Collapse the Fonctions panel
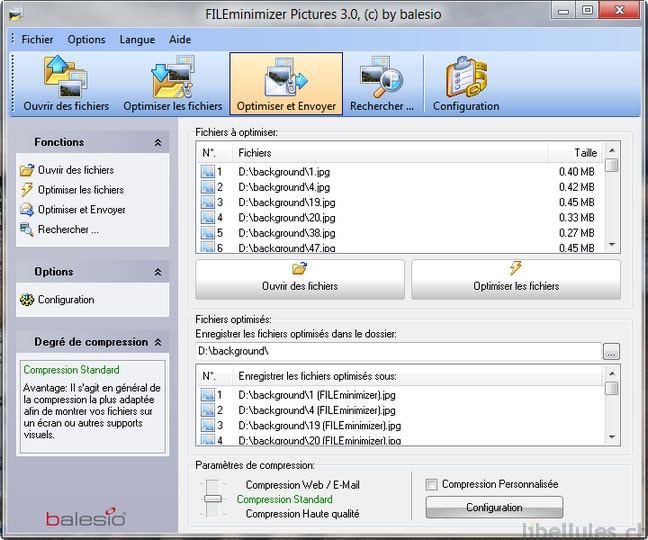This screenshot has height=540, width=648. pyautogui.click(x=158, y=143)
